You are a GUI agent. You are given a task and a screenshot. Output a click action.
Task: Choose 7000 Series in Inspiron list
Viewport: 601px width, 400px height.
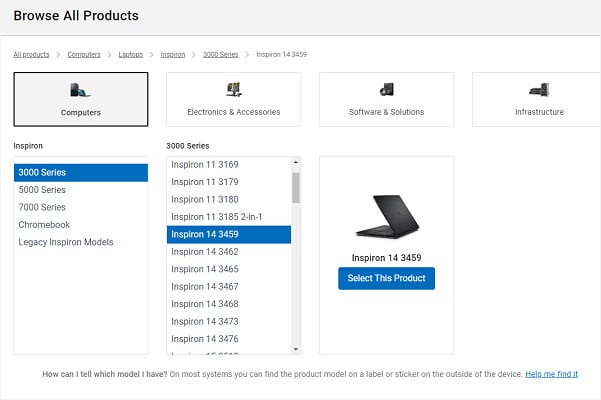[81, 207]
